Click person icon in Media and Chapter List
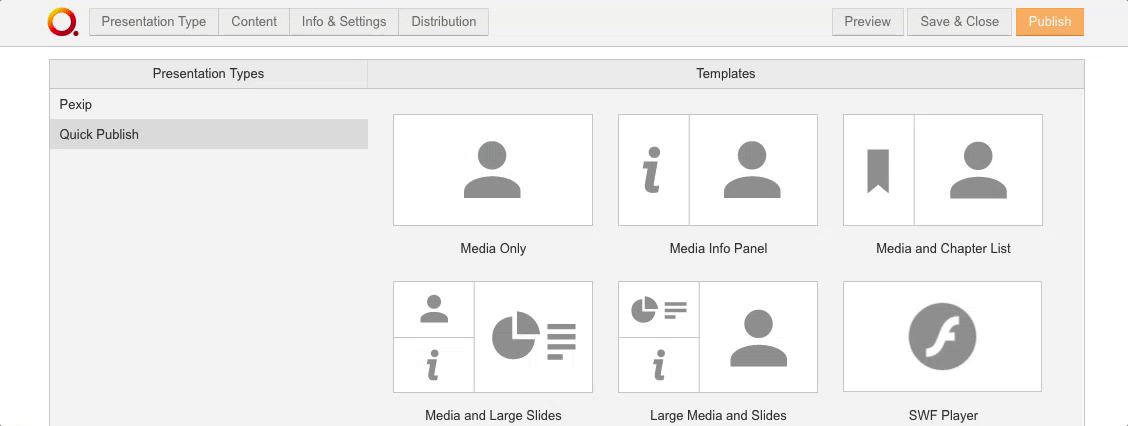Image resolution: width=1128 pixels, height=426 pixels. [x=977, y=170]
